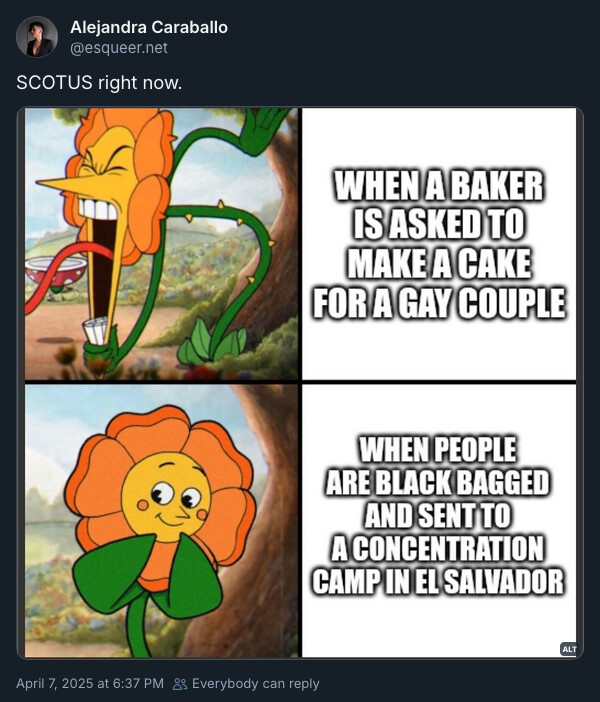Click the people icon beside reply settings
The image size is (600, 702).
[x=180, y=684]
